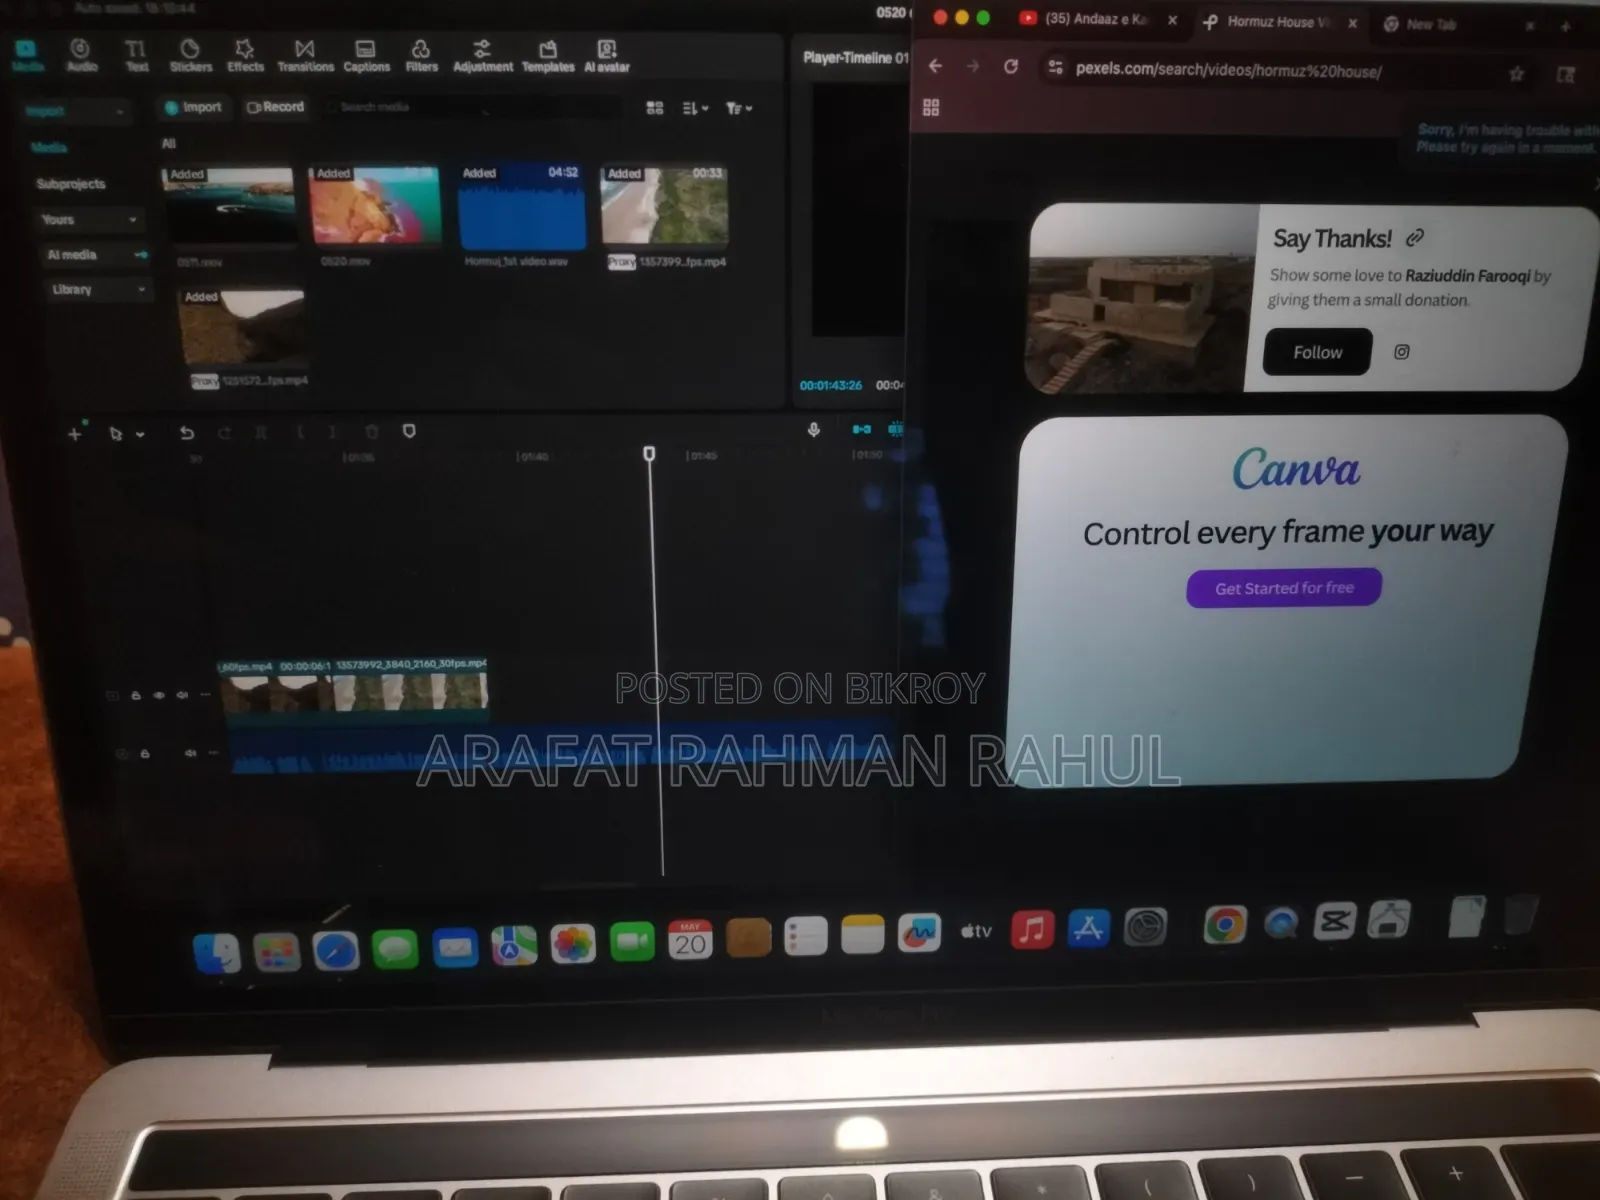Image resolution: width=1600 pixels, height=1200 pixels.
Task: Click the Record button
Action: click(x=275, y=107)
